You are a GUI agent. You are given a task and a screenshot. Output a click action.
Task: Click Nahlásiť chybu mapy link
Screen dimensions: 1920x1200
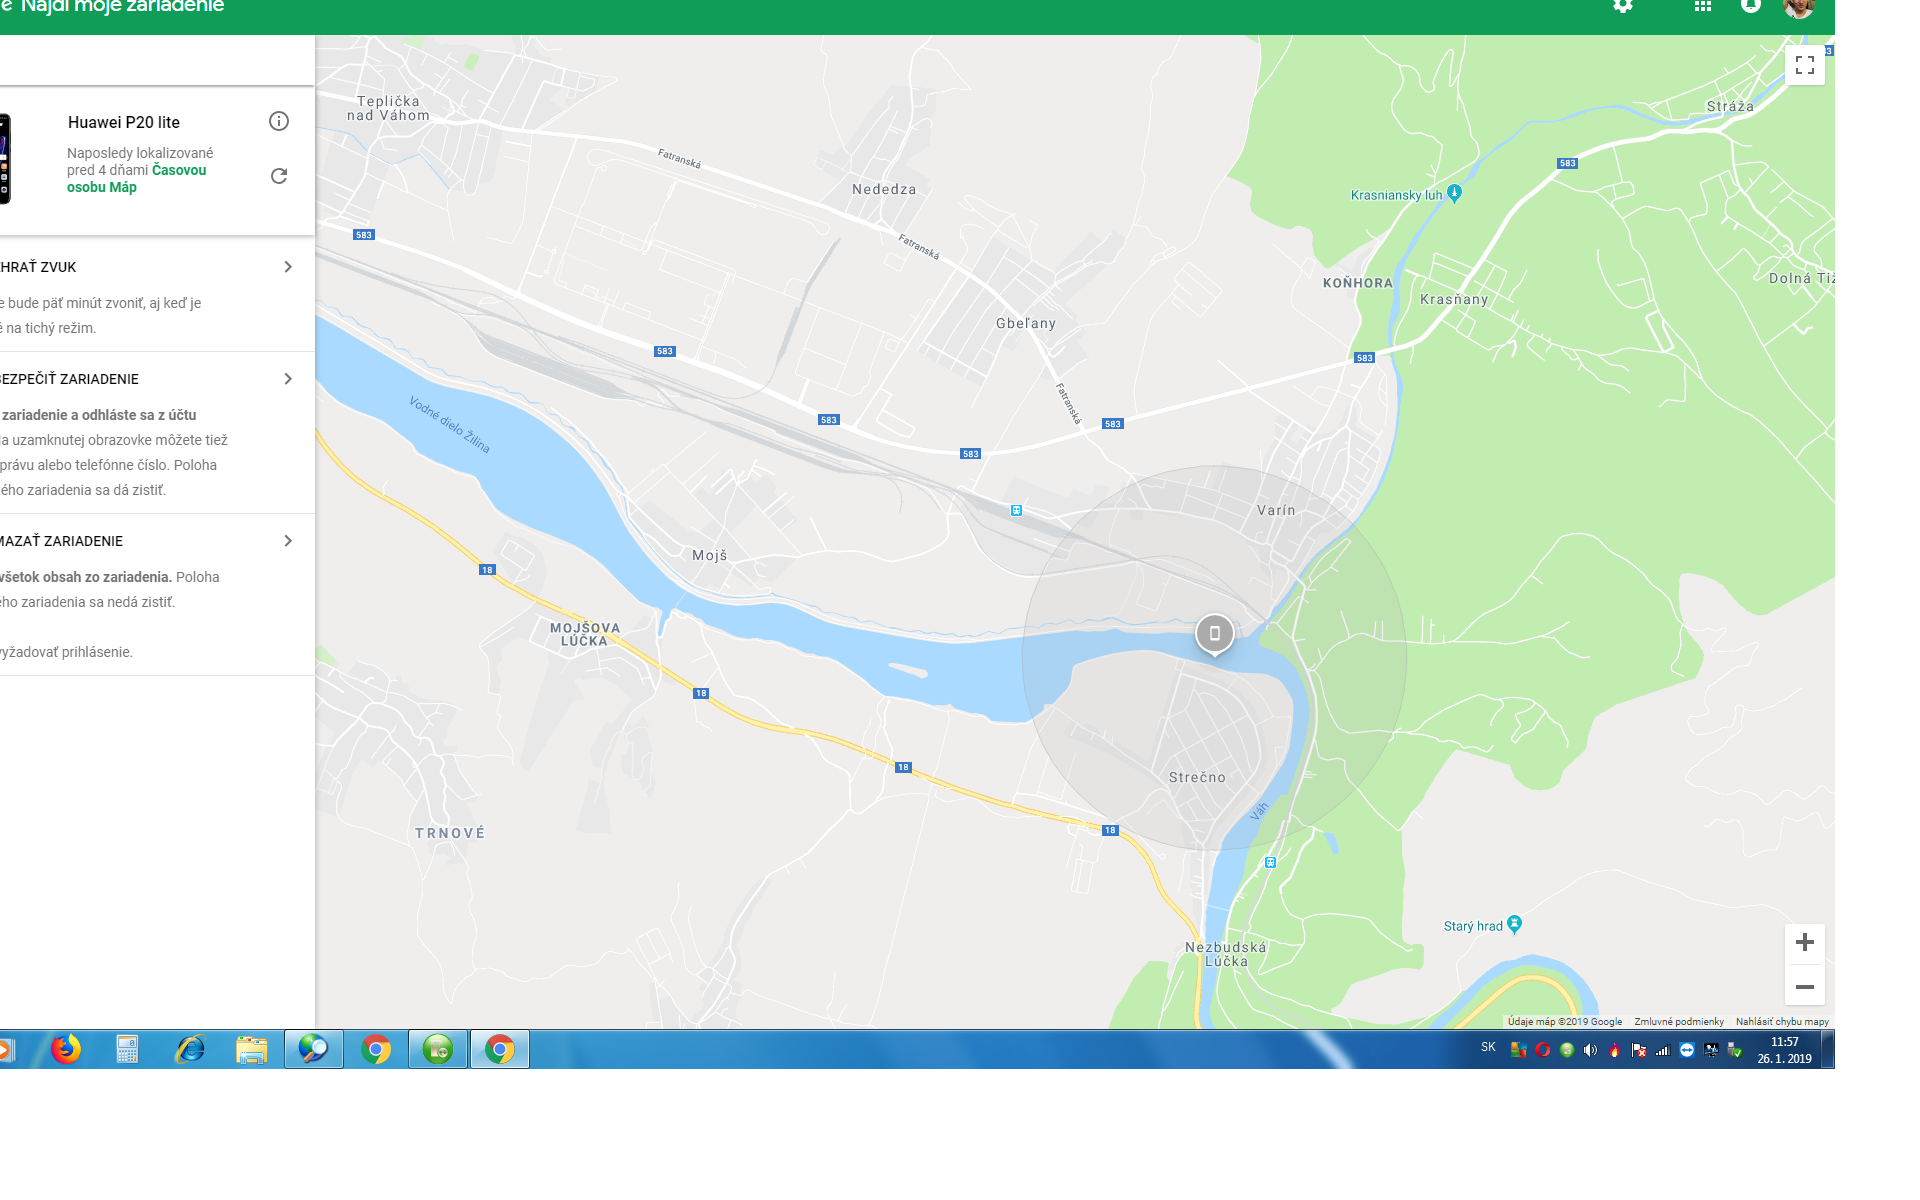click(x=1782, y=1022)
